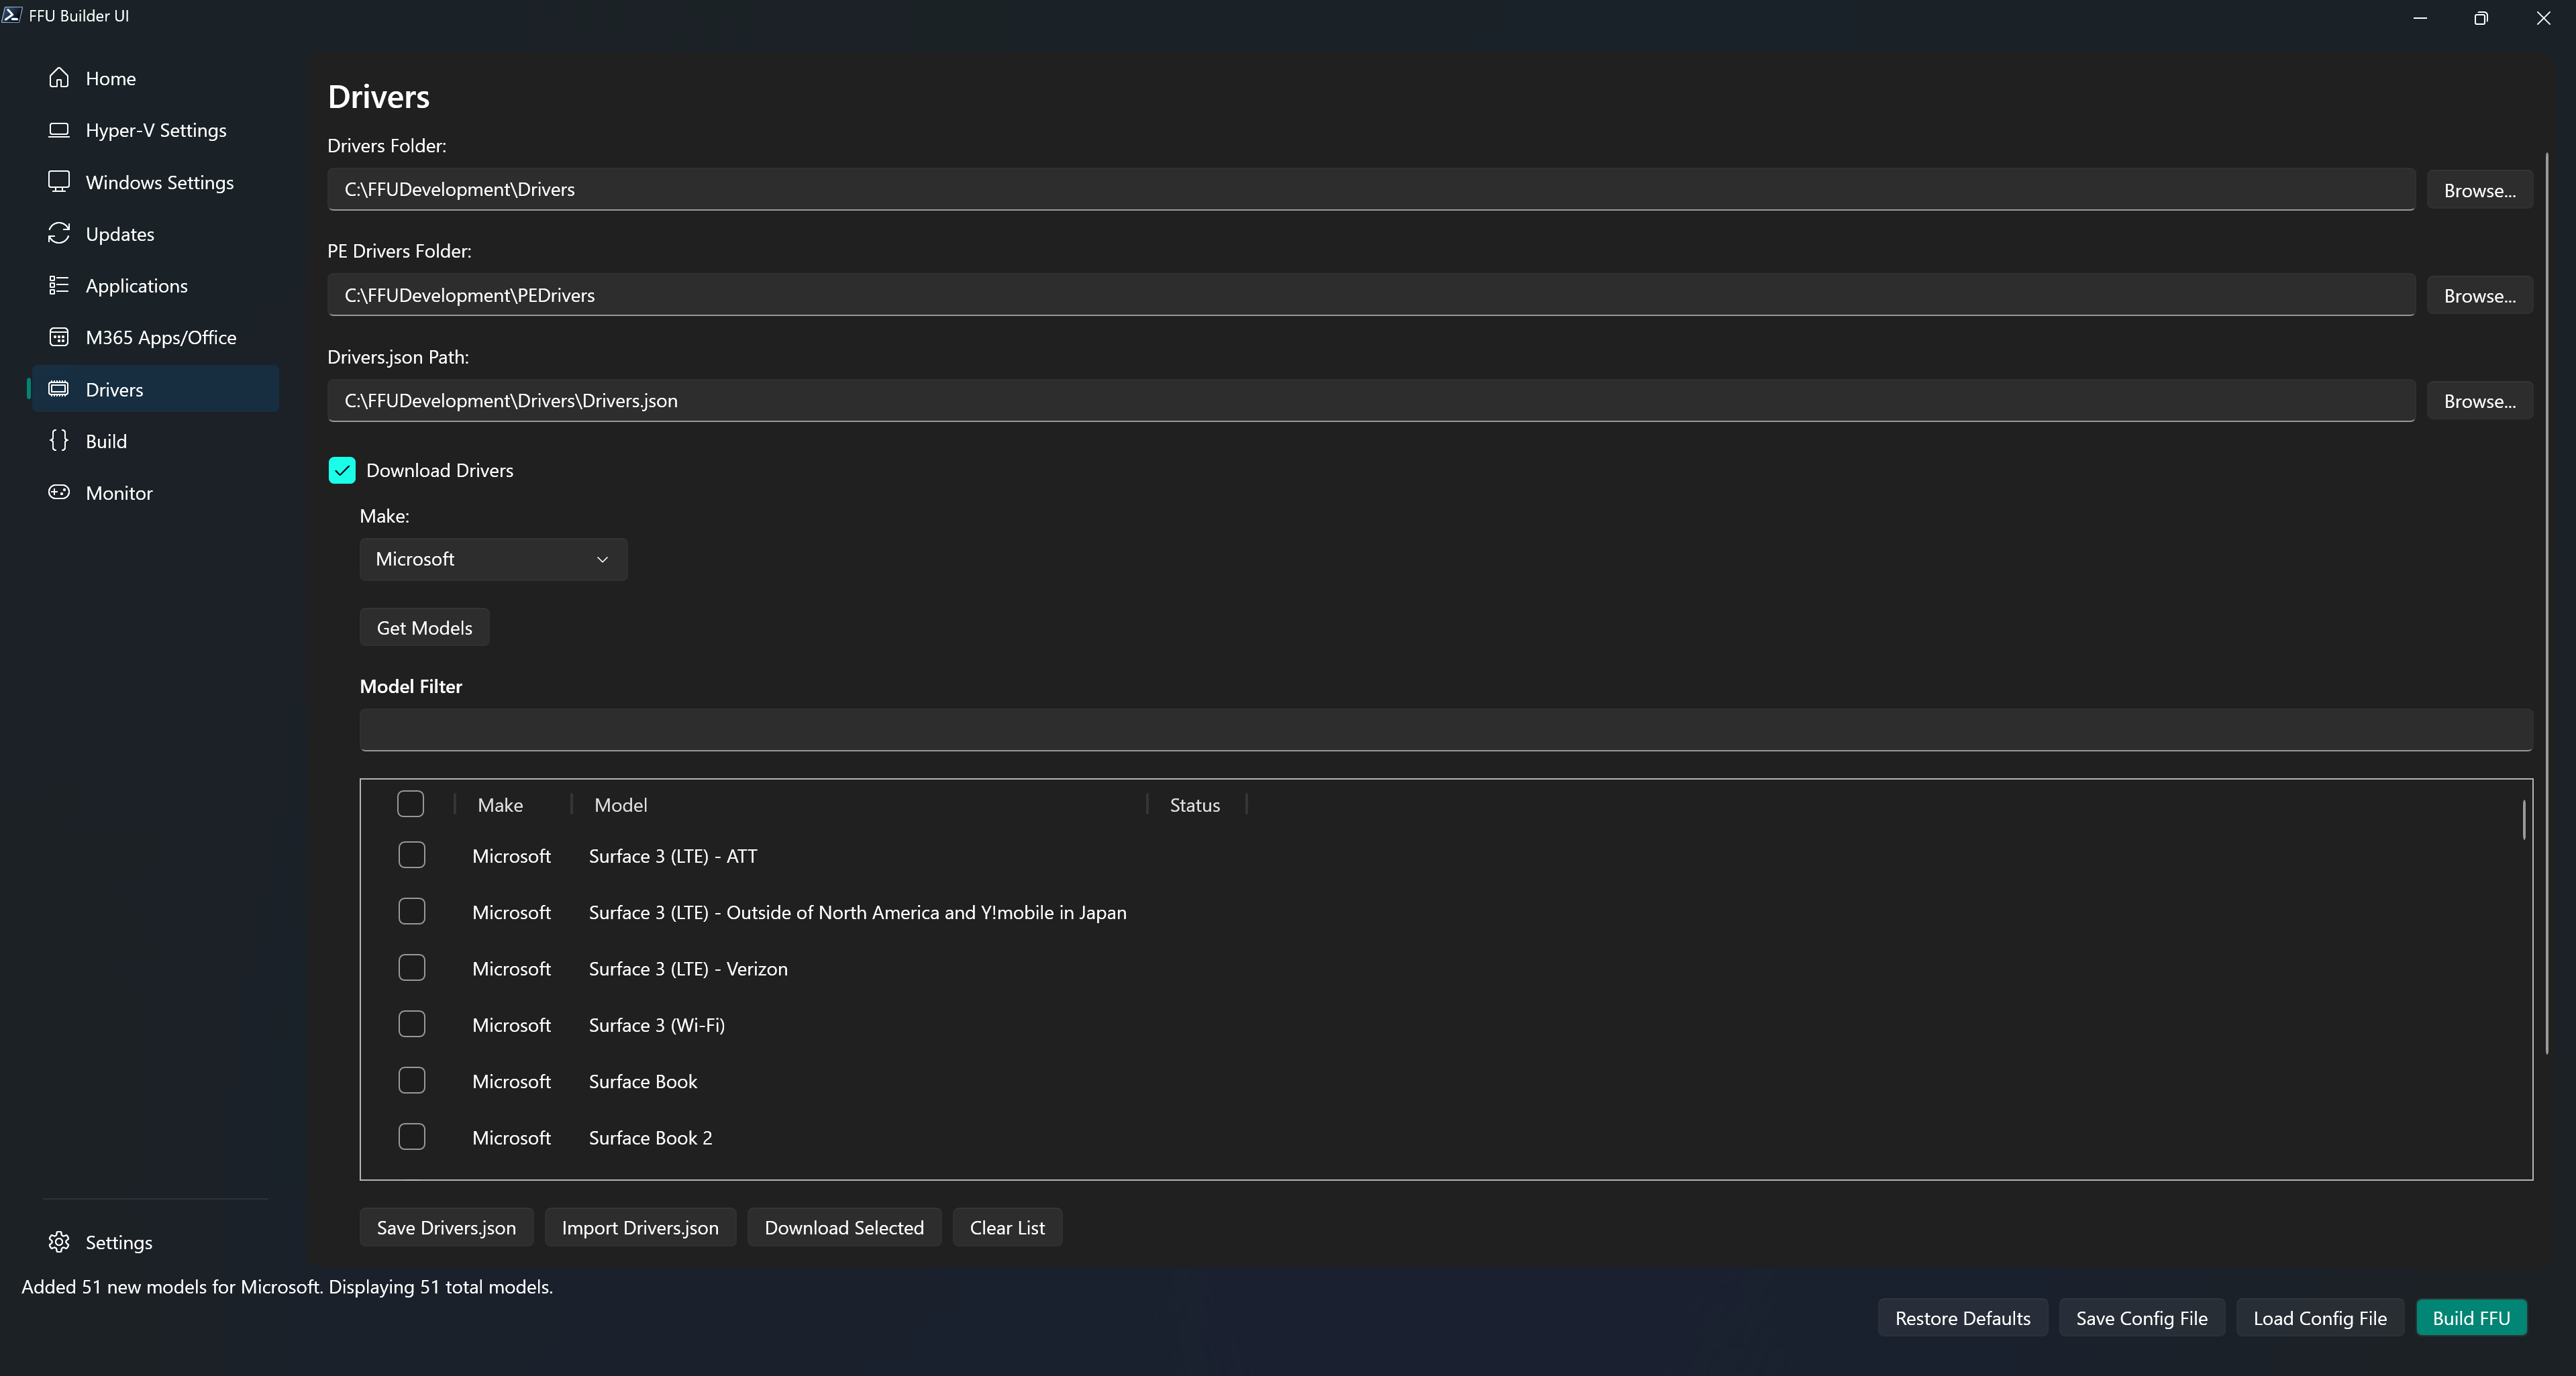The height and width of the screenshot is (1376, 2576).
Task: Open Settings via the gear icon
Action: tap(59, 1242)
